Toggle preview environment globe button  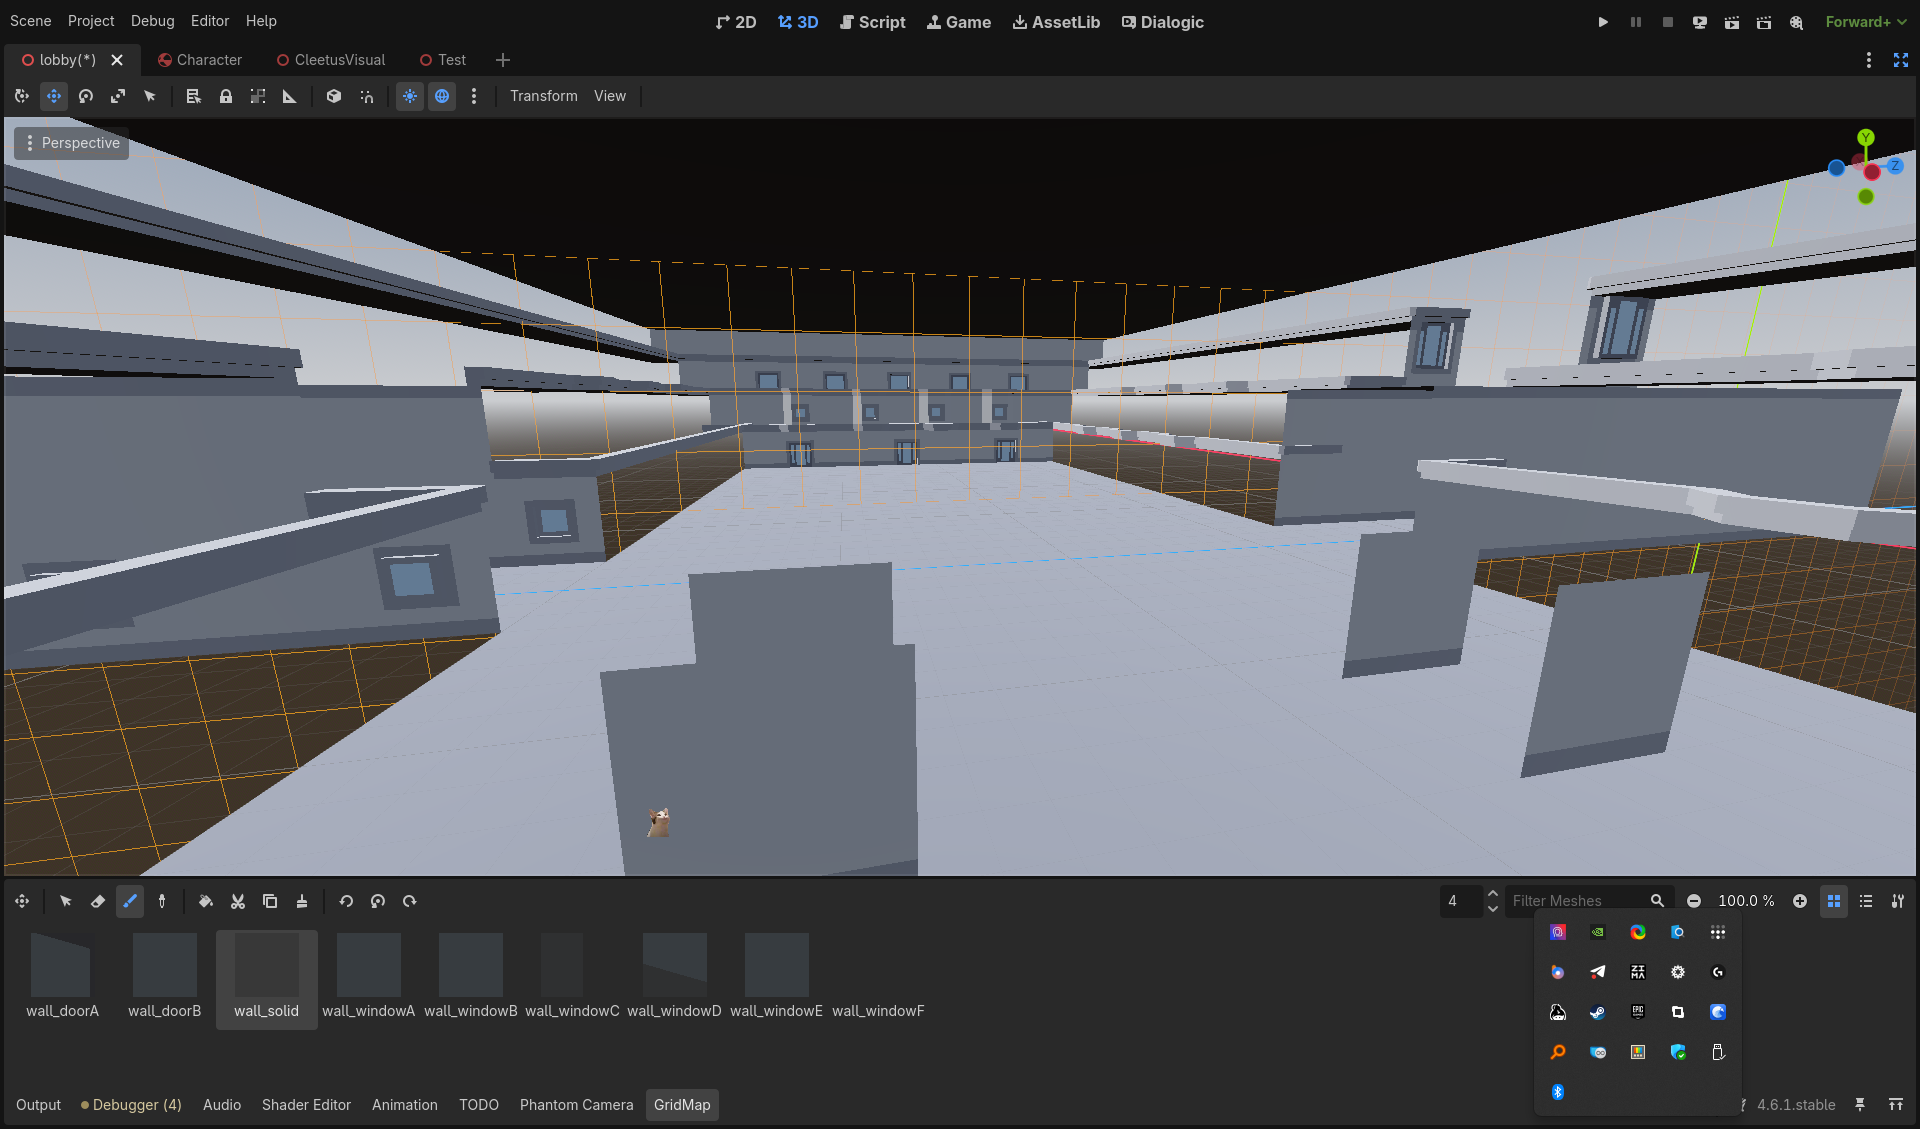(x=442, y=96)
